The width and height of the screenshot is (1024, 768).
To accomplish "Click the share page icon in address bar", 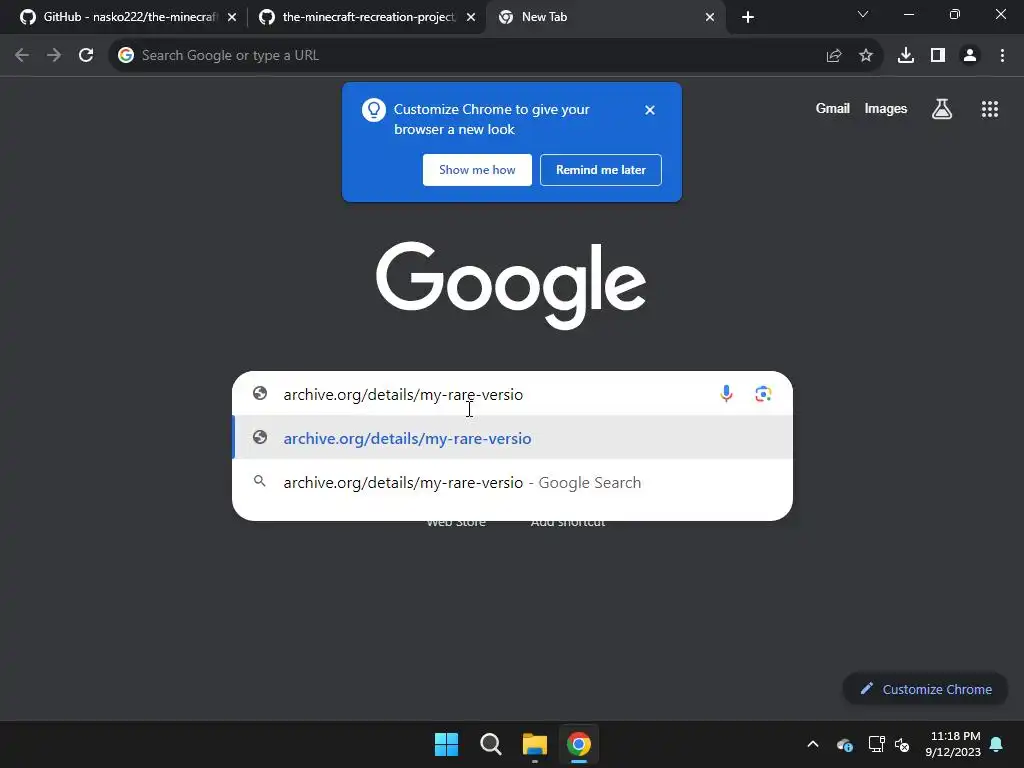I will point(834,56).
